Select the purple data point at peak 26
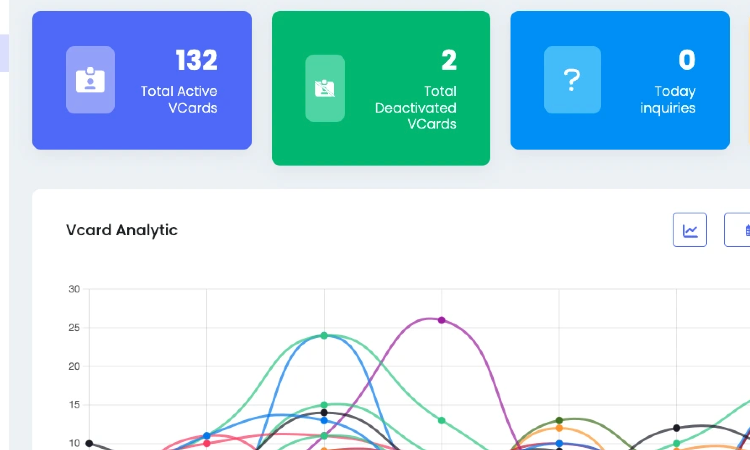Image resolution: width=750 pixels, height=450 pixels. point(441,320)
